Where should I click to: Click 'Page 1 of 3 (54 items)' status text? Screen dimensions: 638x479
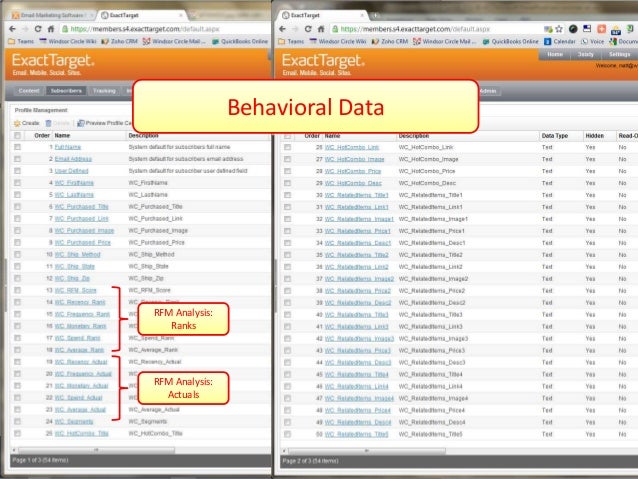40,460
